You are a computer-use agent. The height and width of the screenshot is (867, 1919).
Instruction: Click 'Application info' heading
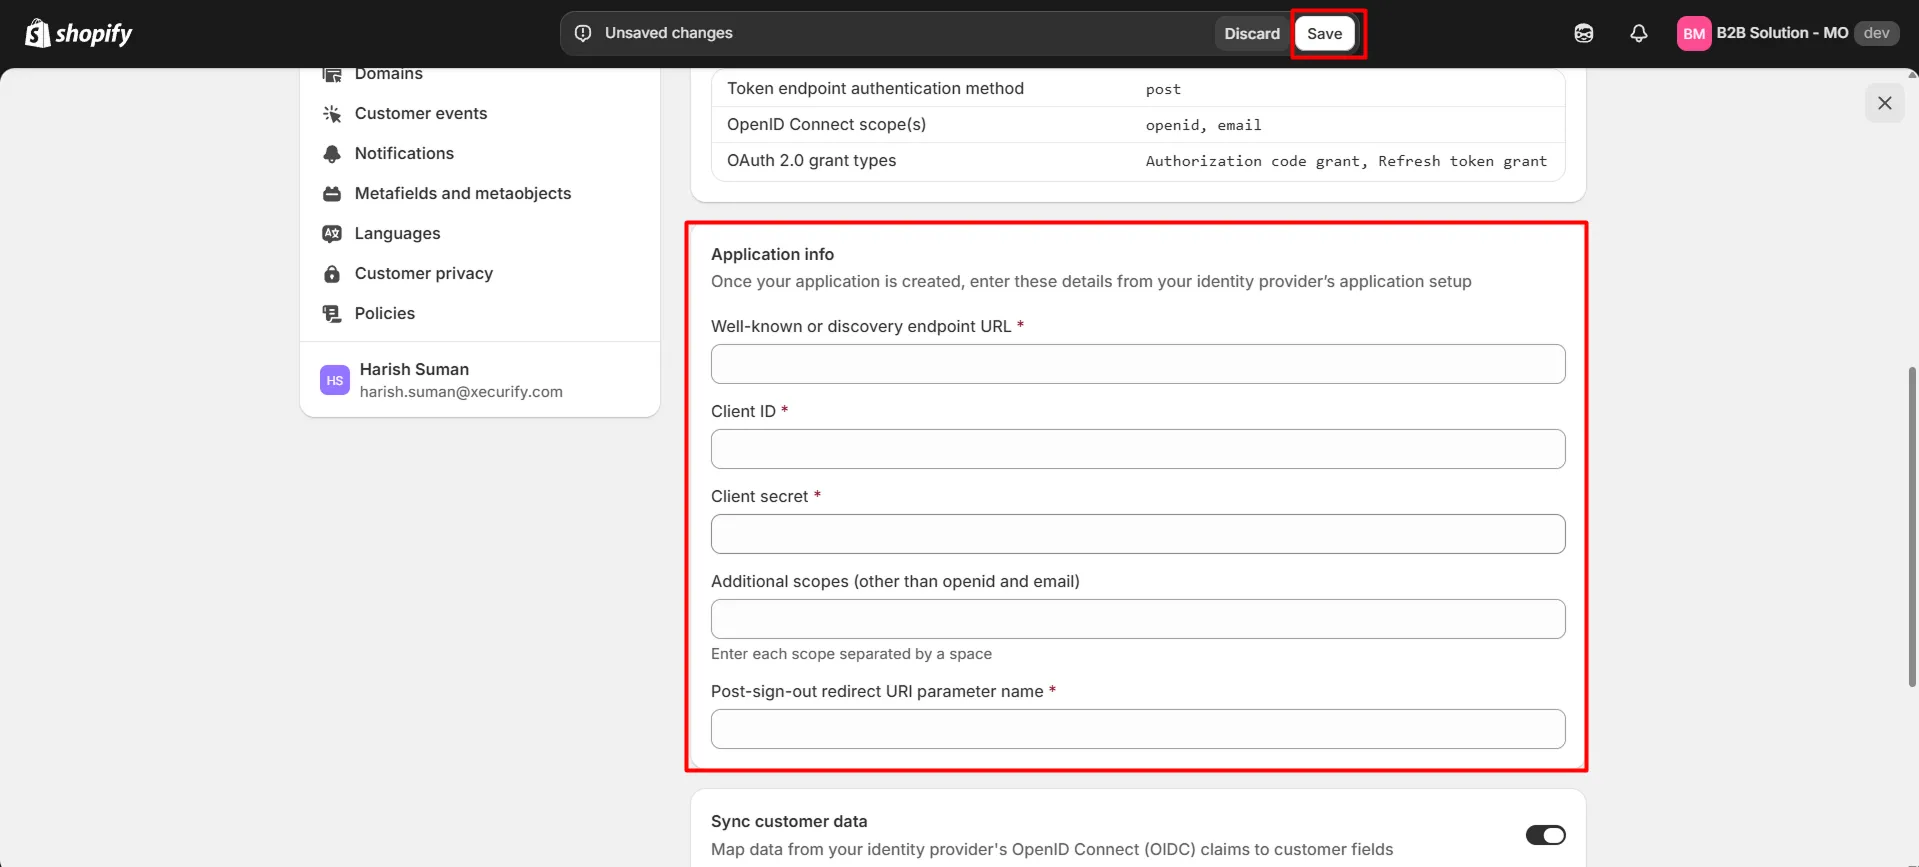[x=772, y=254]
